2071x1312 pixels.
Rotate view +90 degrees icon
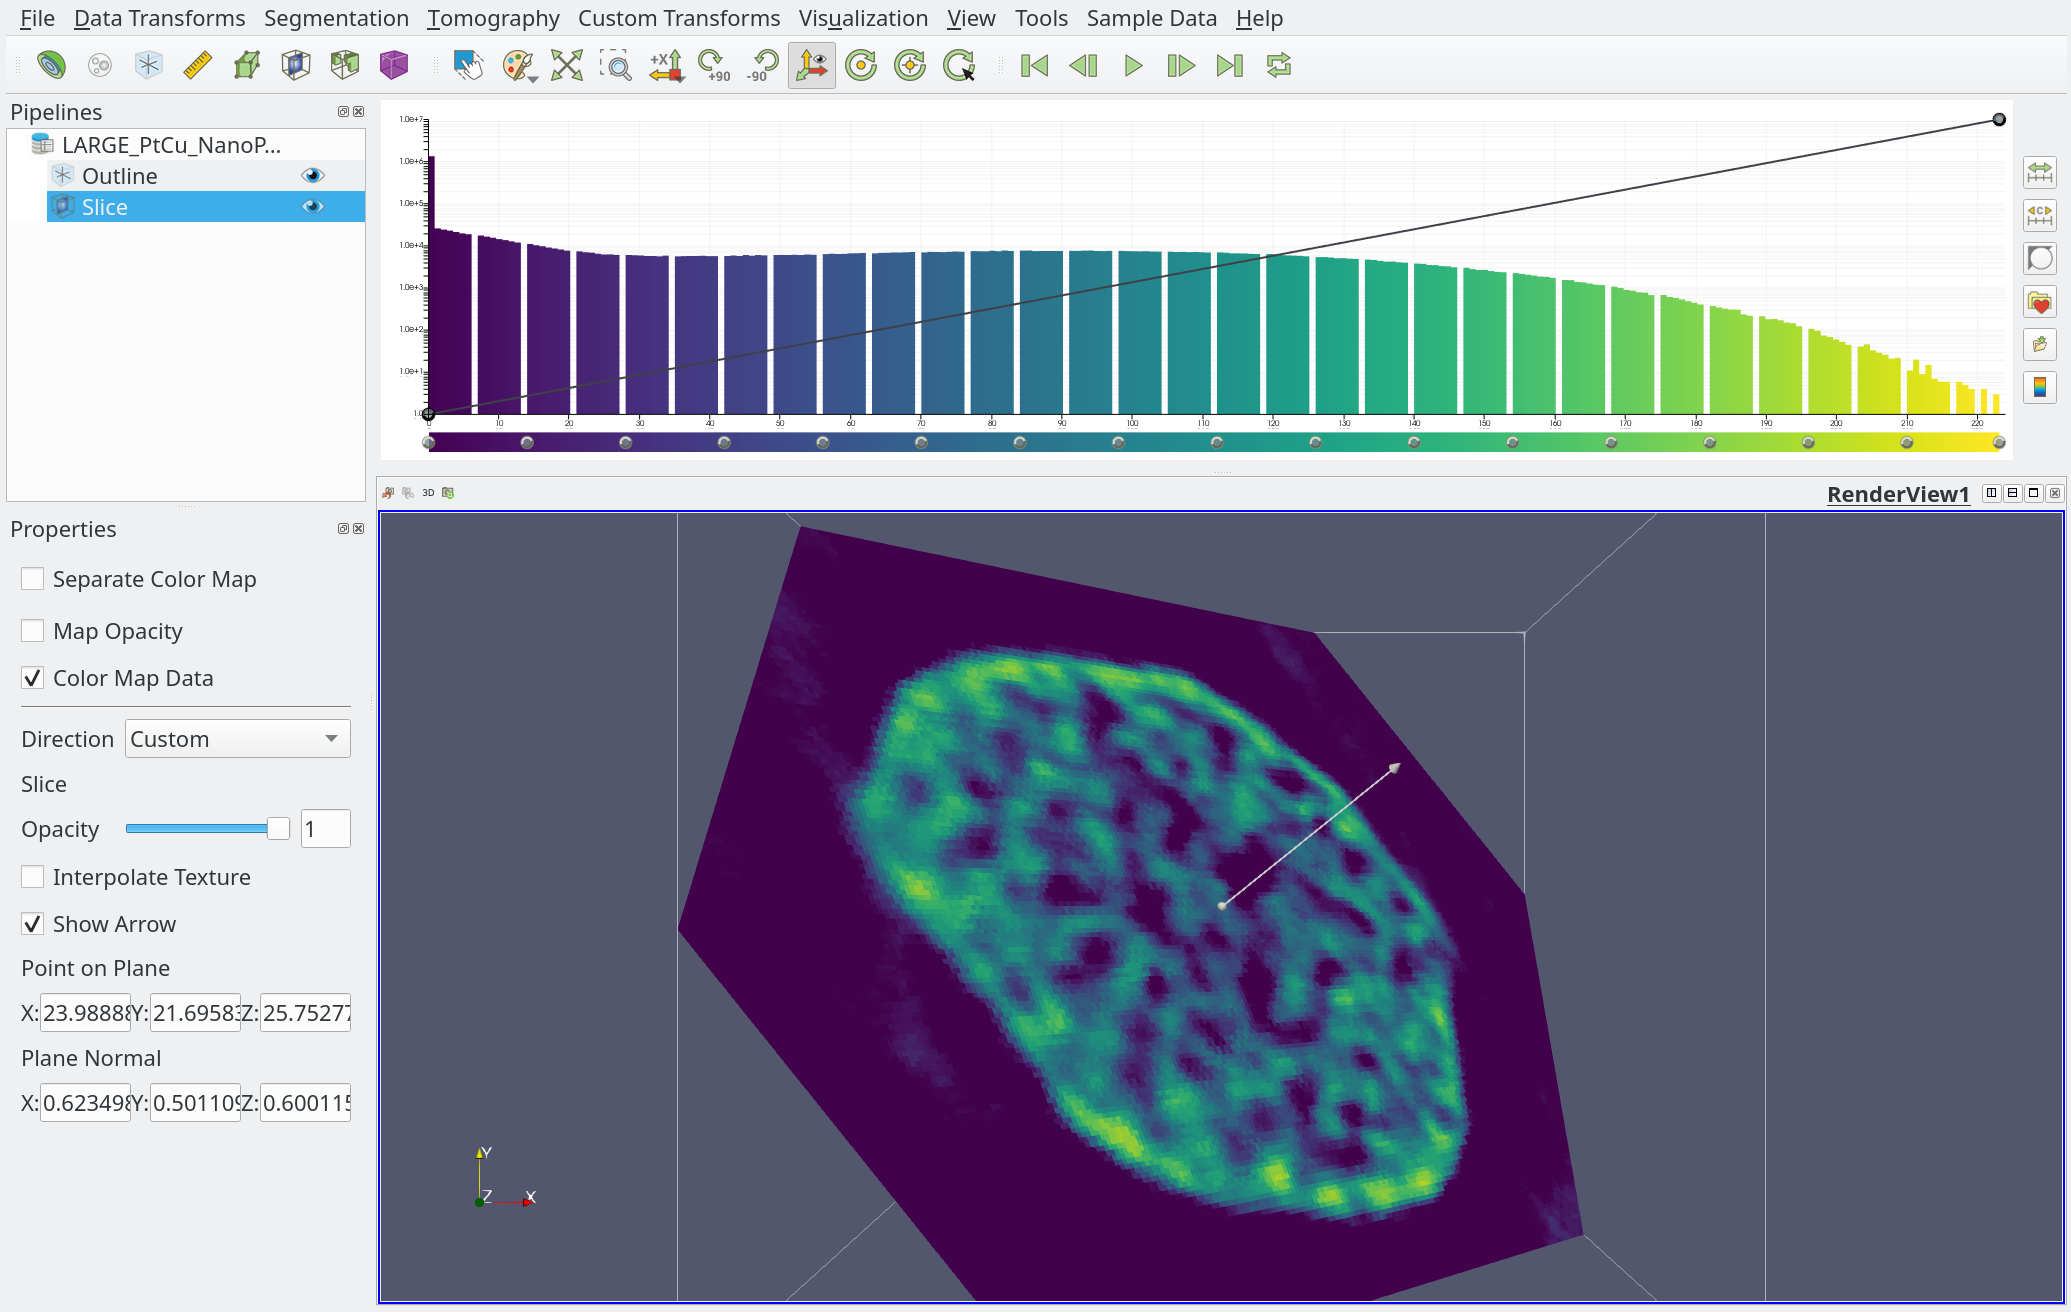coord(714,66)
